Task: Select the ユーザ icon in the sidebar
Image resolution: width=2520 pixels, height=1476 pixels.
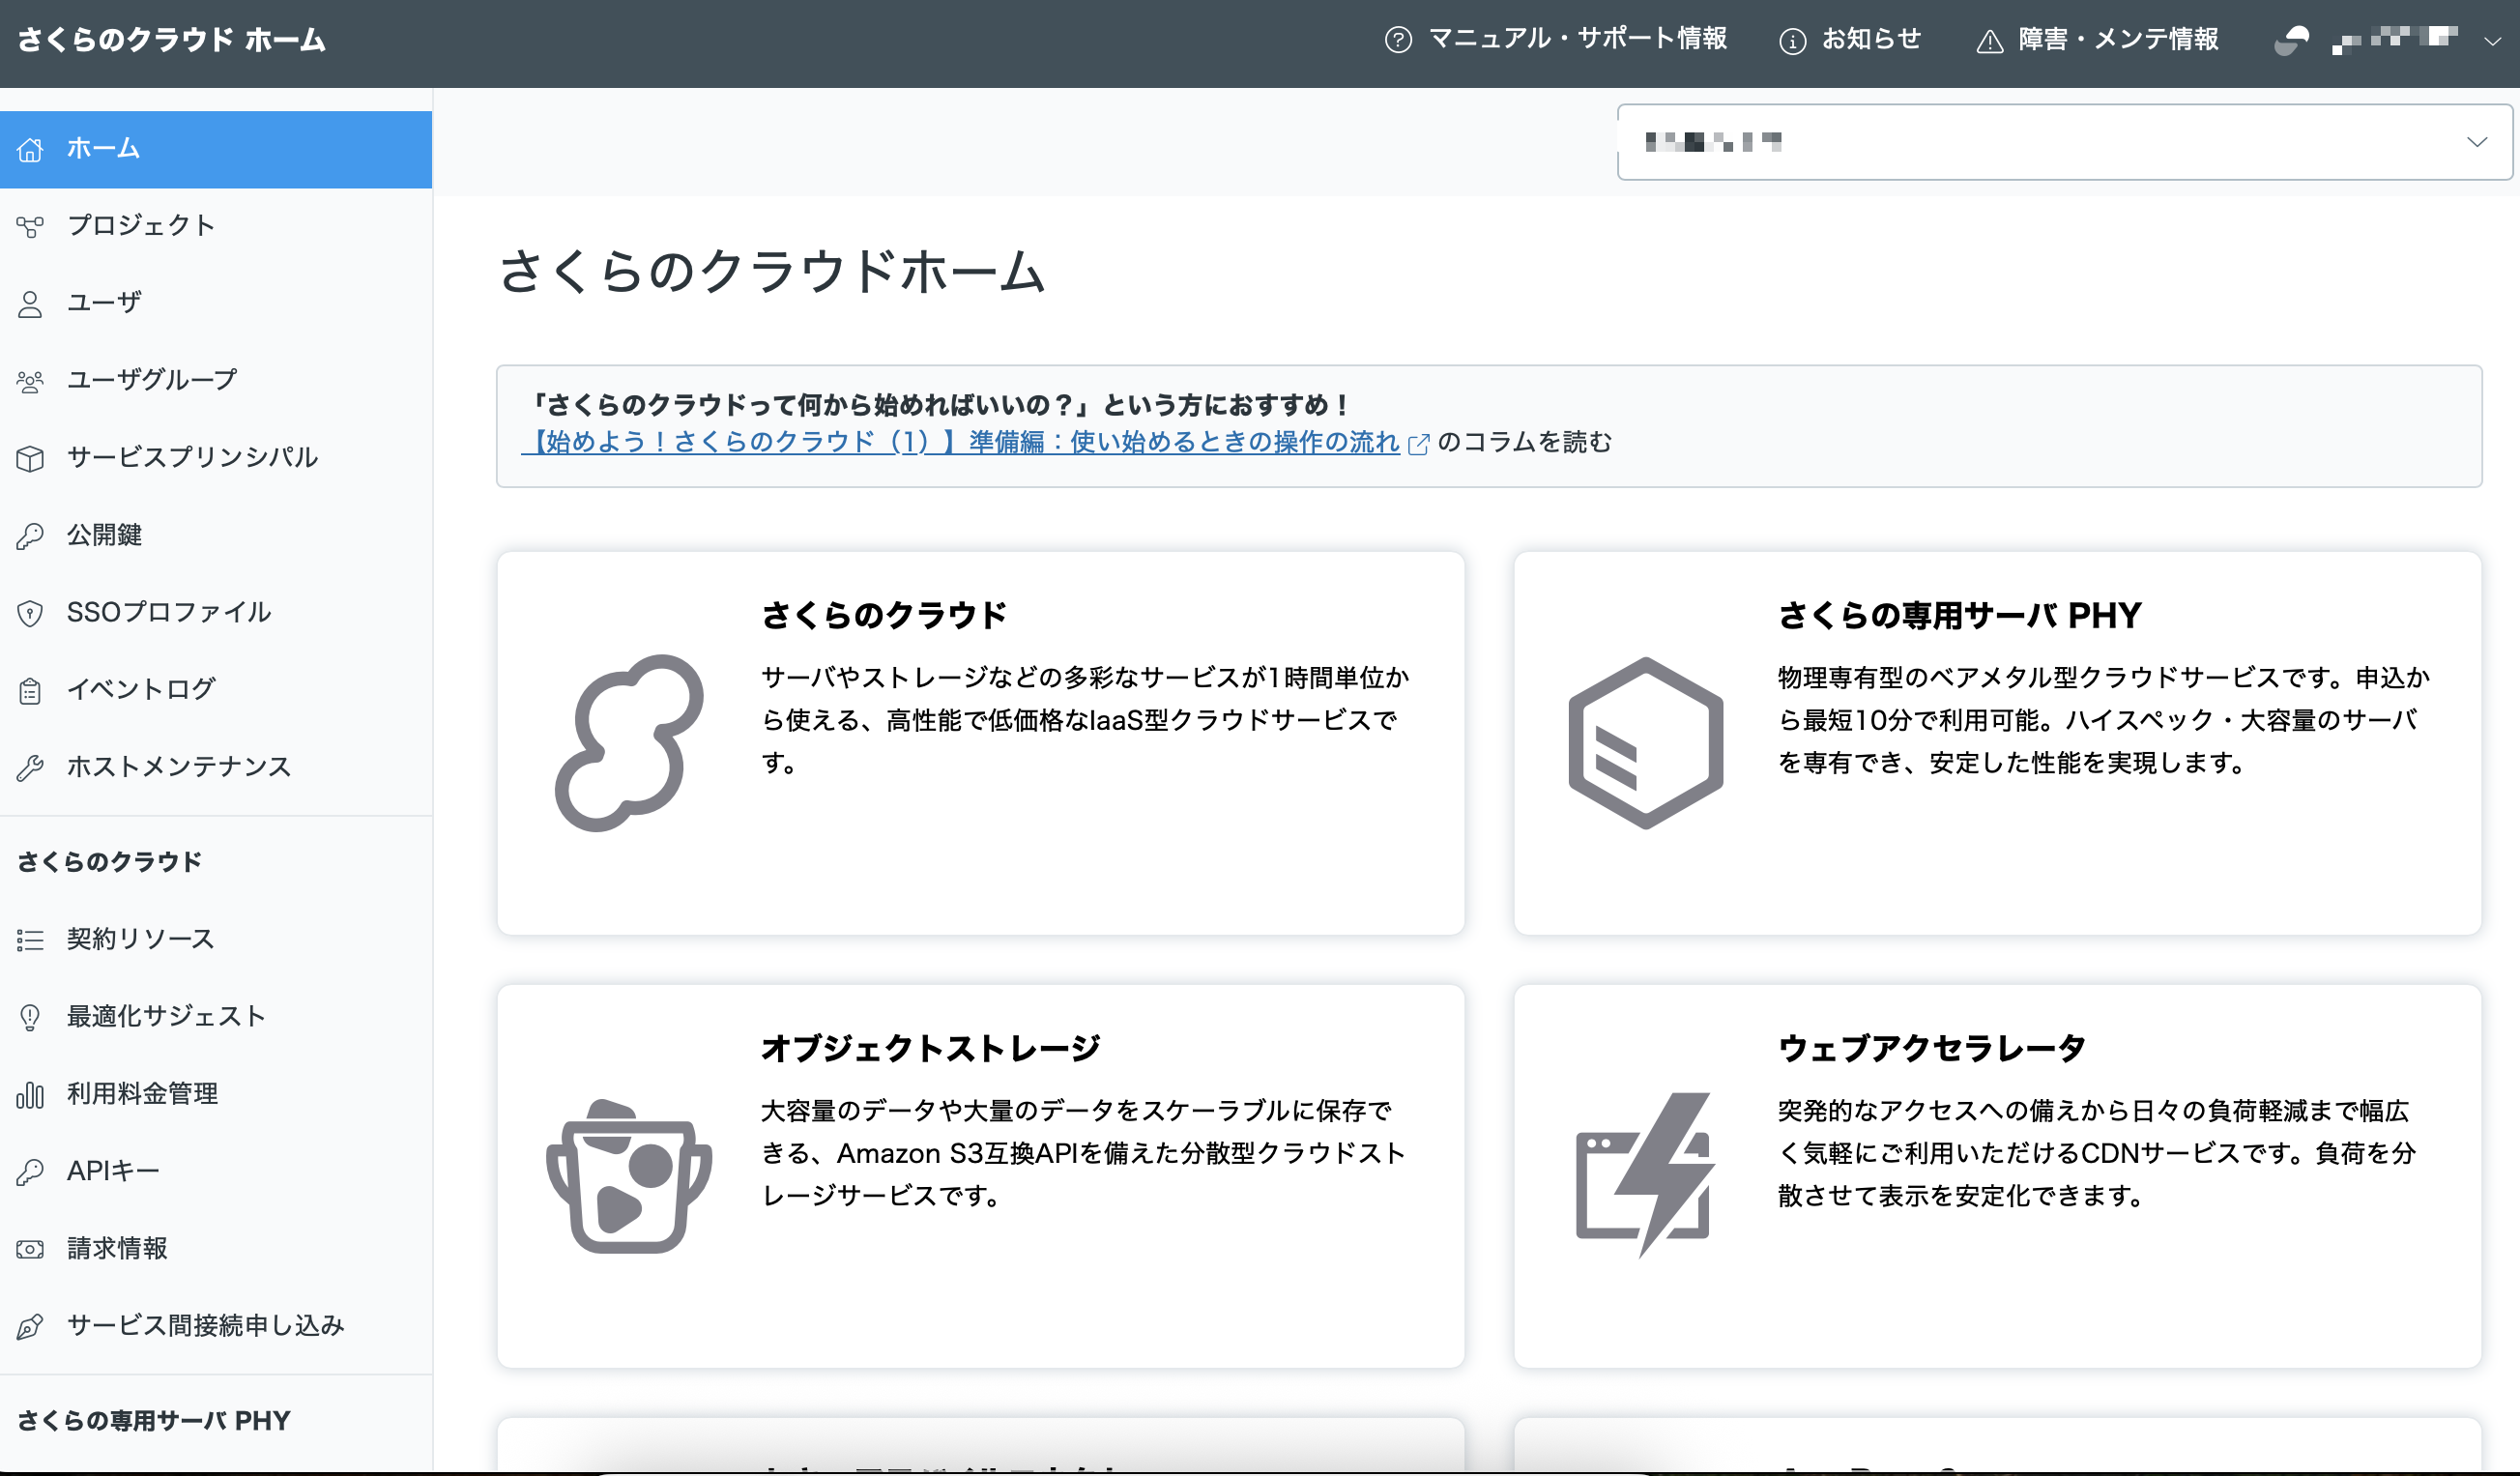Action: pos(30,302)
